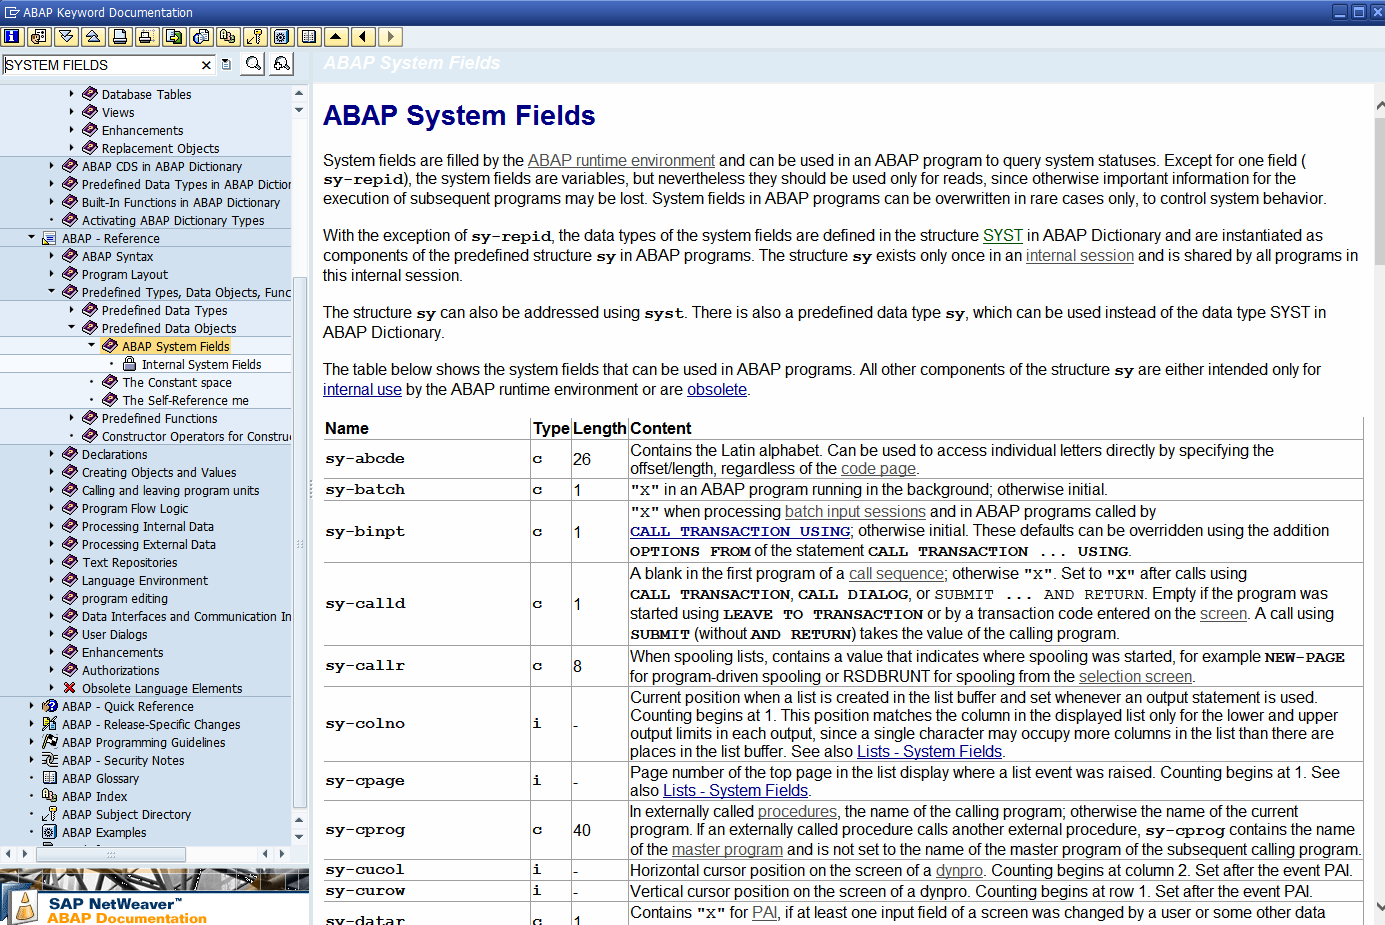Click tree scrollbar down arrow button

click(299, 836)
